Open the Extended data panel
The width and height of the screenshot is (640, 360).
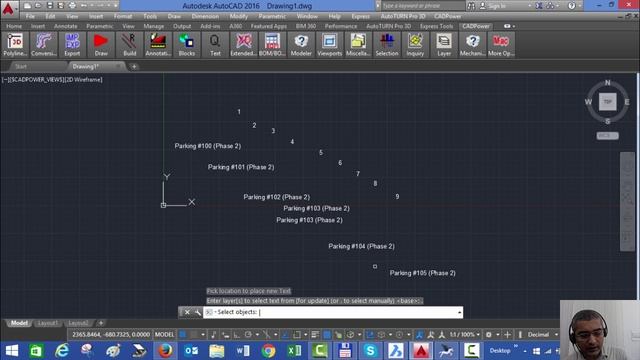244,45
